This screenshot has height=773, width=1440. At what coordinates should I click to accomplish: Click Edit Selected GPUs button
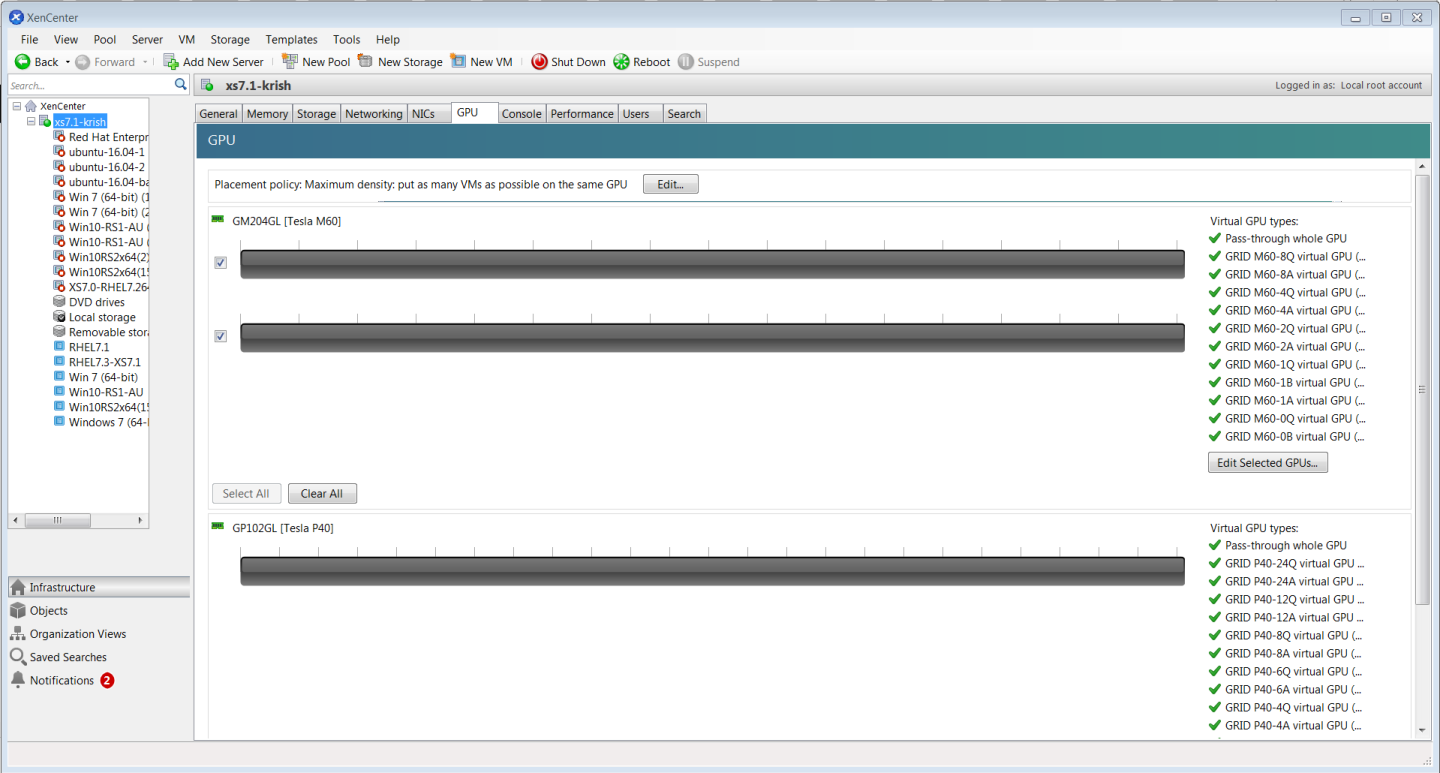point(1267,462)
